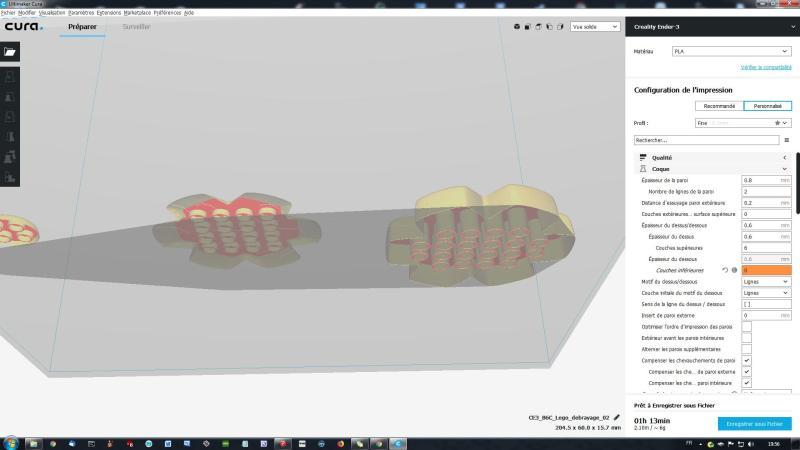Expand the Creality Ender-3 printer selector
800x450 pixels.
[x=712, y=27]
